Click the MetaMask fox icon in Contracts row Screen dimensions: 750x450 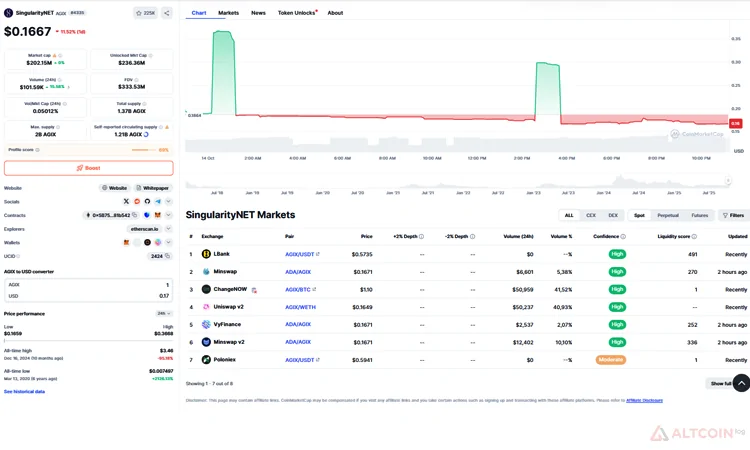157,215
